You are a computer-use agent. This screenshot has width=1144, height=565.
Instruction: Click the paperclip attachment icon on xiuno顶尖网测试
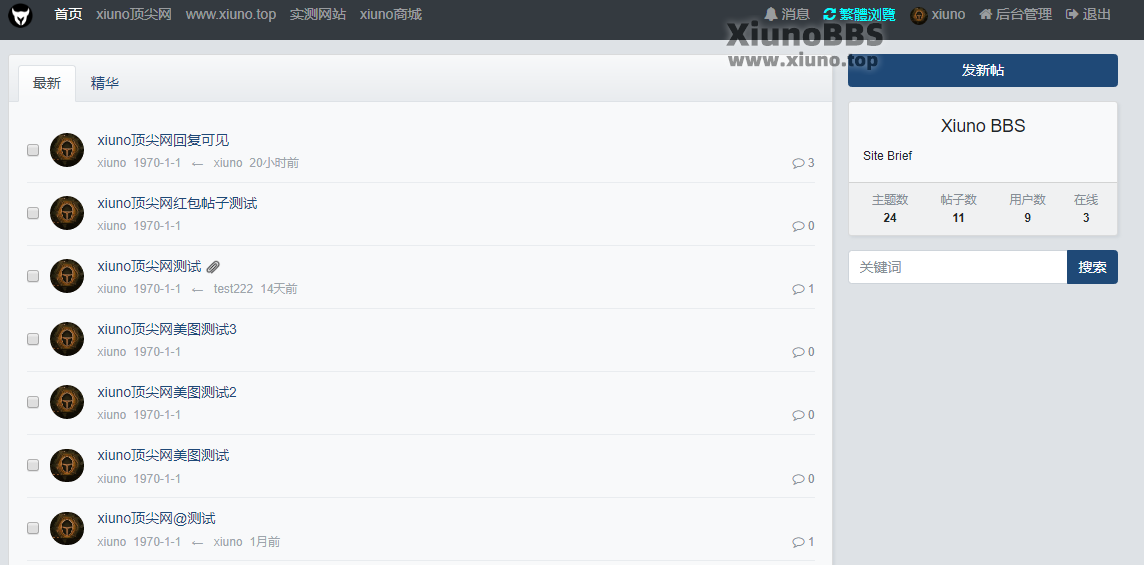[213, 267]
